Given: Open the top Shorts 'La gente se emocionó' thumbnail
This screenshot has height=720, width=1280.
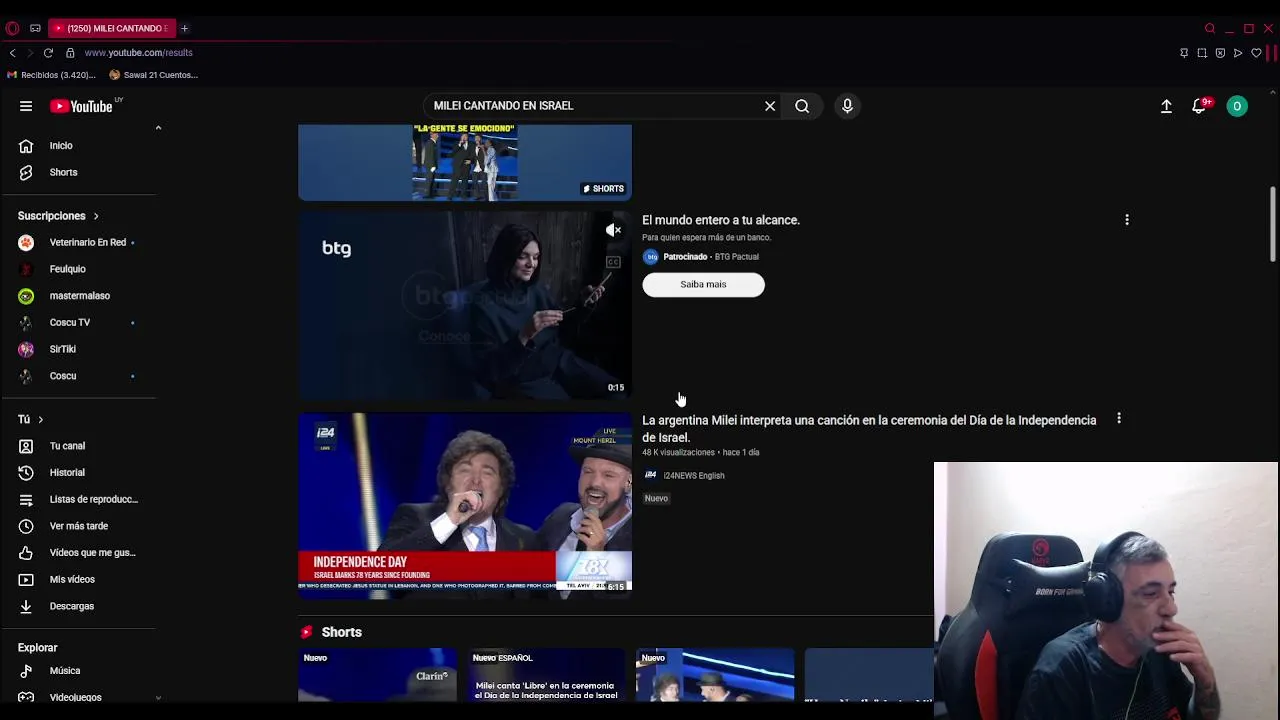Looking at the screenshot, I should 465,163.
